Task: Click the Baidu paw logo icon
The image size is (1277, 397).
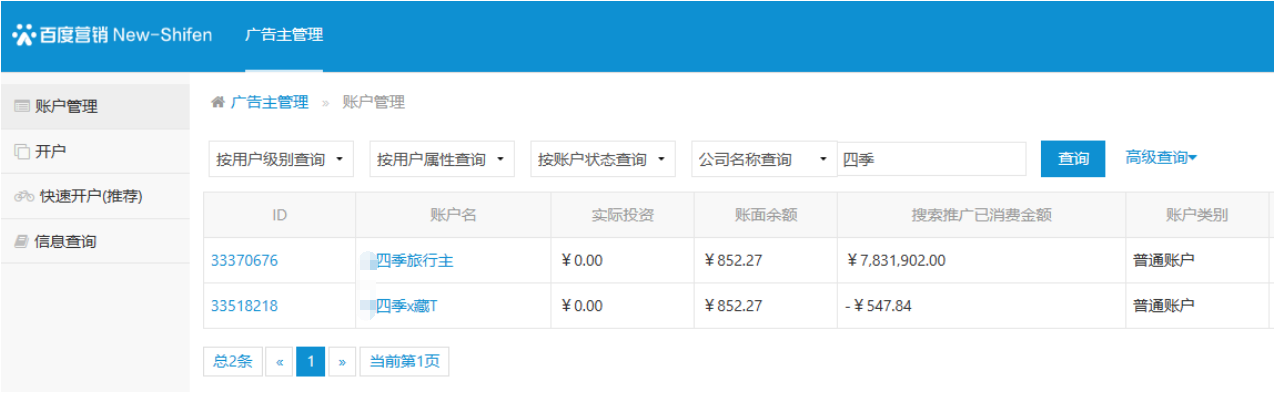Action: (24, 36)
